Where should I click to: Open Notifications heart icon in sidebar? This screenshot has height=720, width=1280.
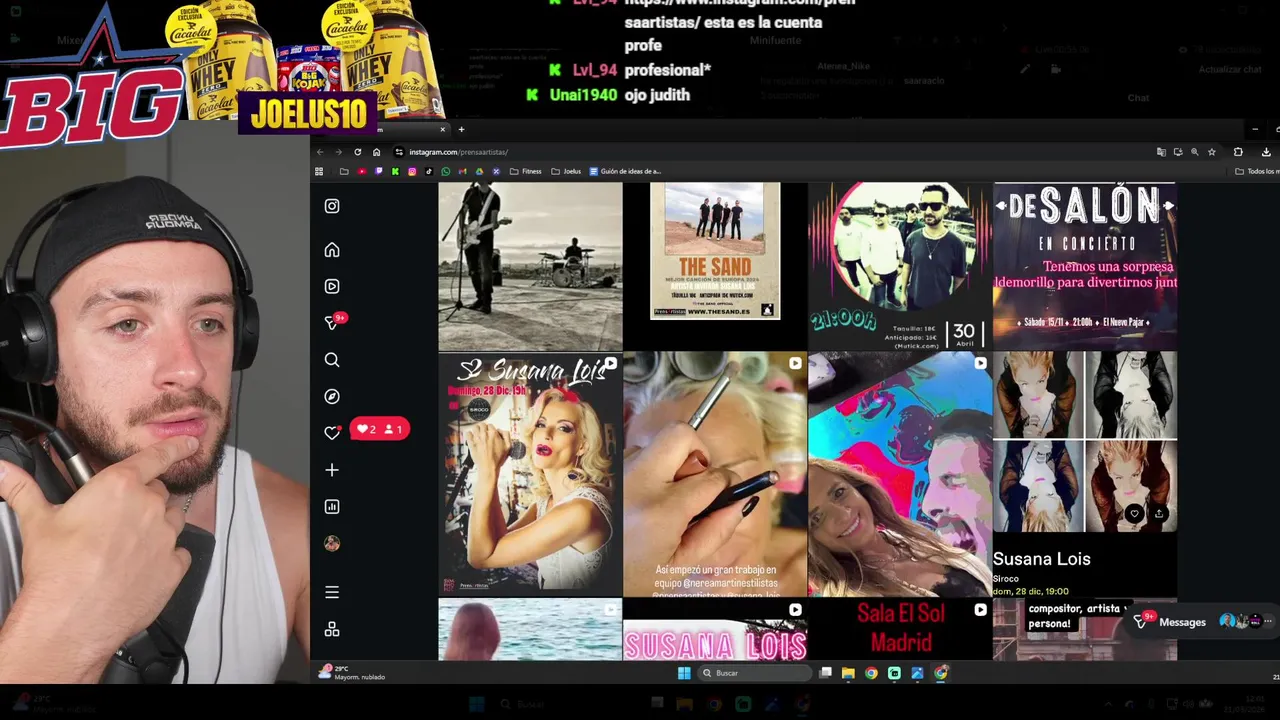pyautogui.click(x=332, y=433)
